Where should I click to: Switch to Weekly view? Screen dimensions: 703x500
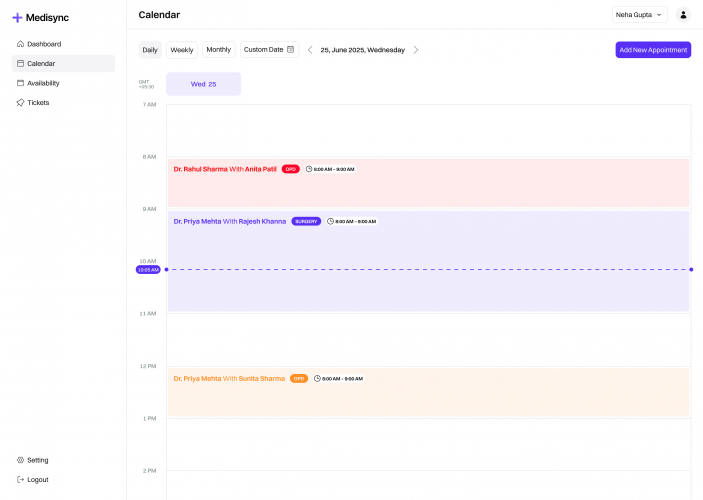point(182,50)
